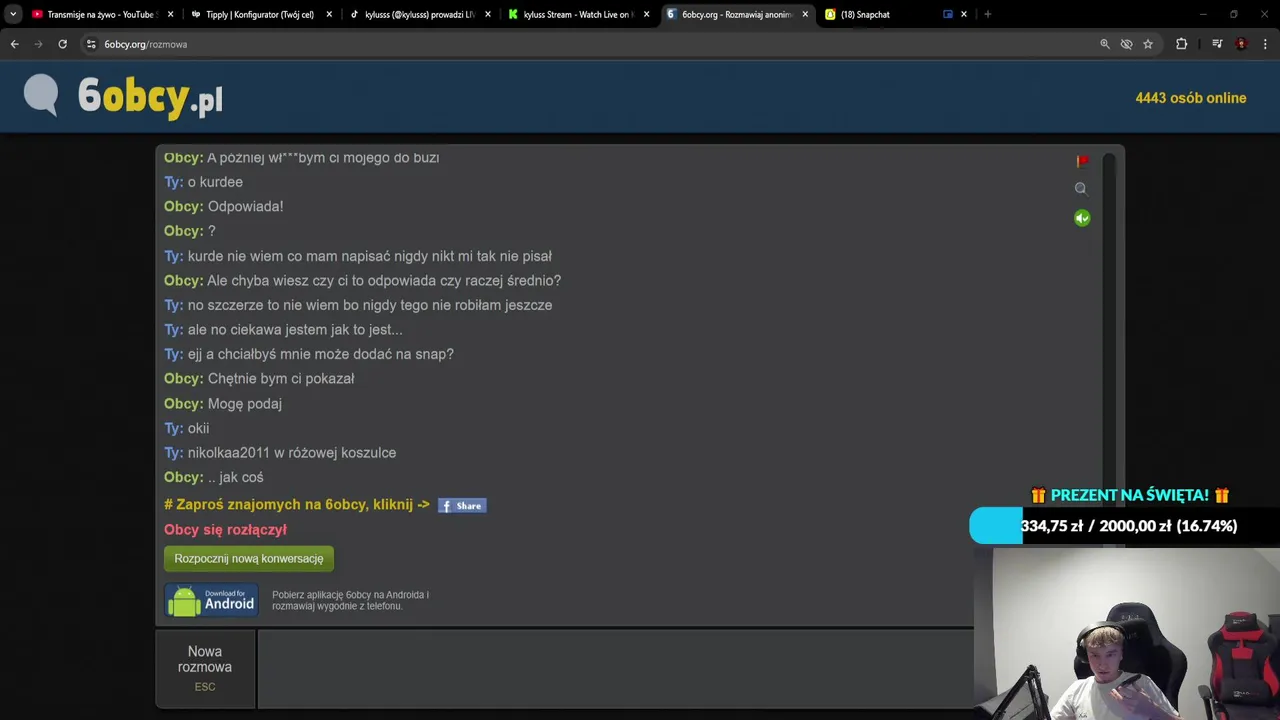This screenshot has width=1280, height=720.
Task: Close the 6obcy.org tab
Action: [x=805, y=14]
